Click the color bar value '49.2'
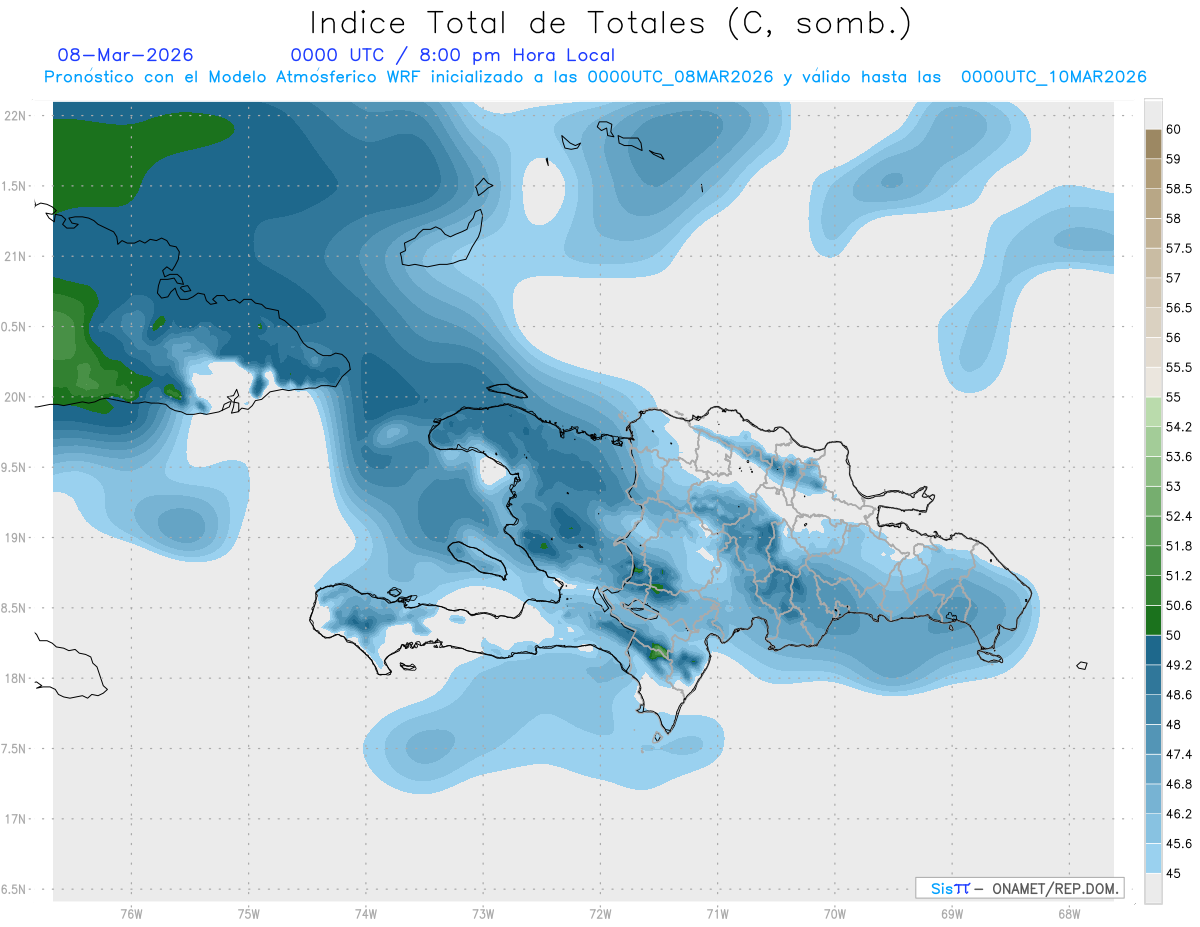 click(1178, 665)
